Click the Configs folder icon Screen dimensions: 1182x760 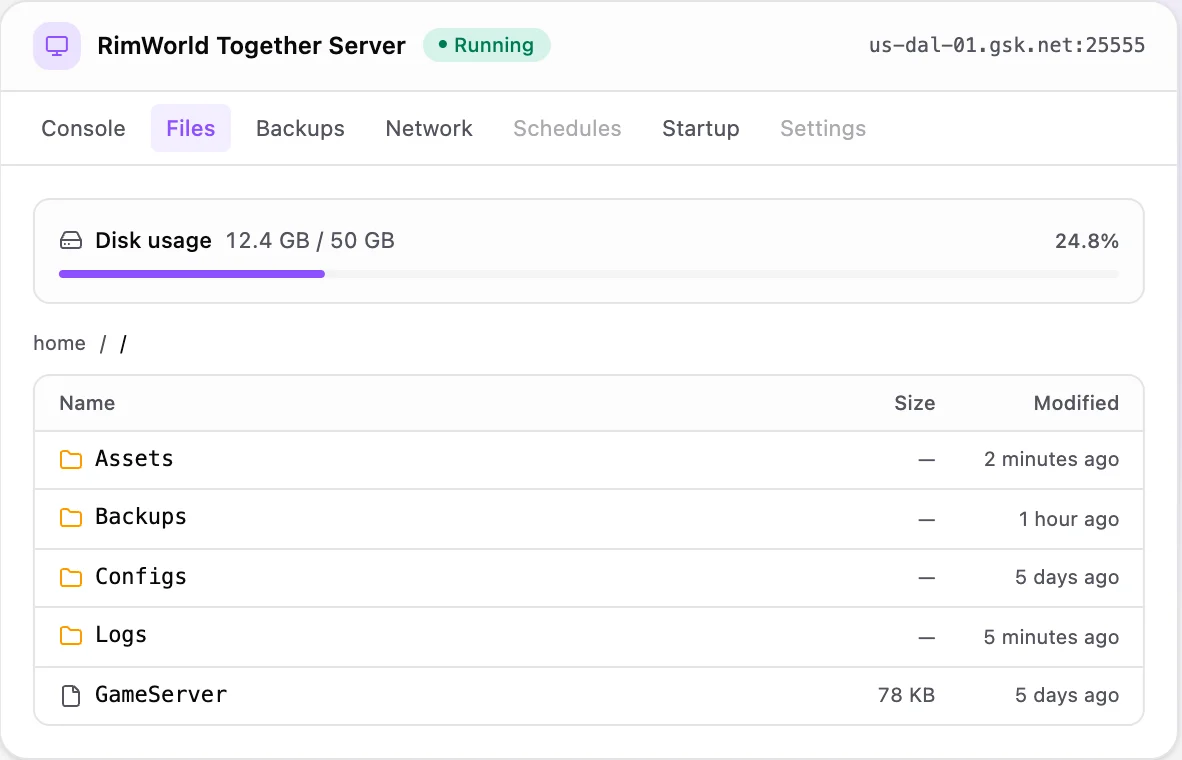(x=71, y=578)
